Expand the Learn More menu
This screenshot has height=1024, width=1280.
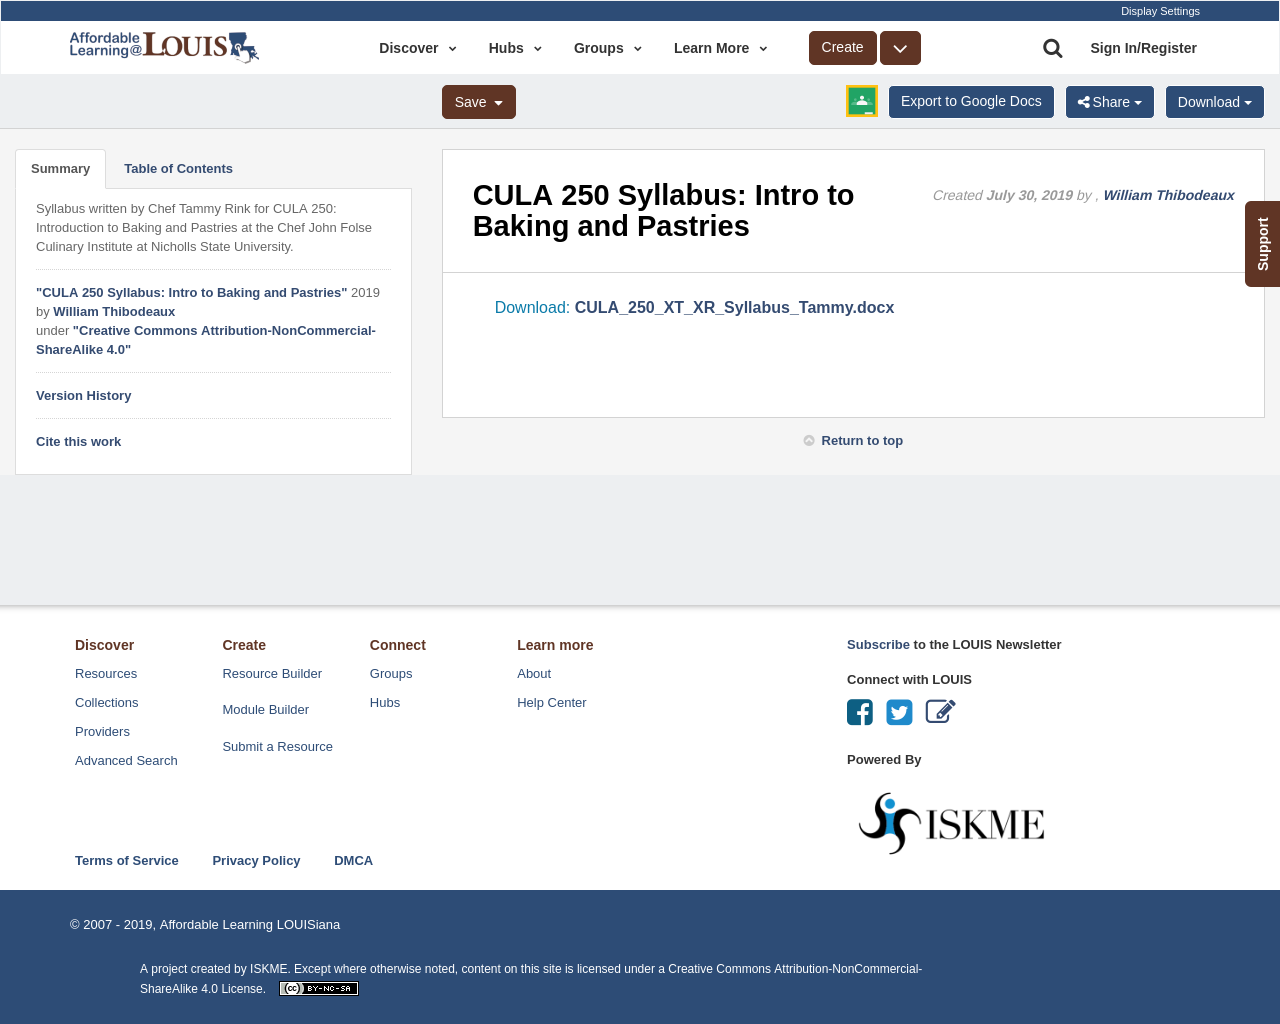tap(721, 48)
